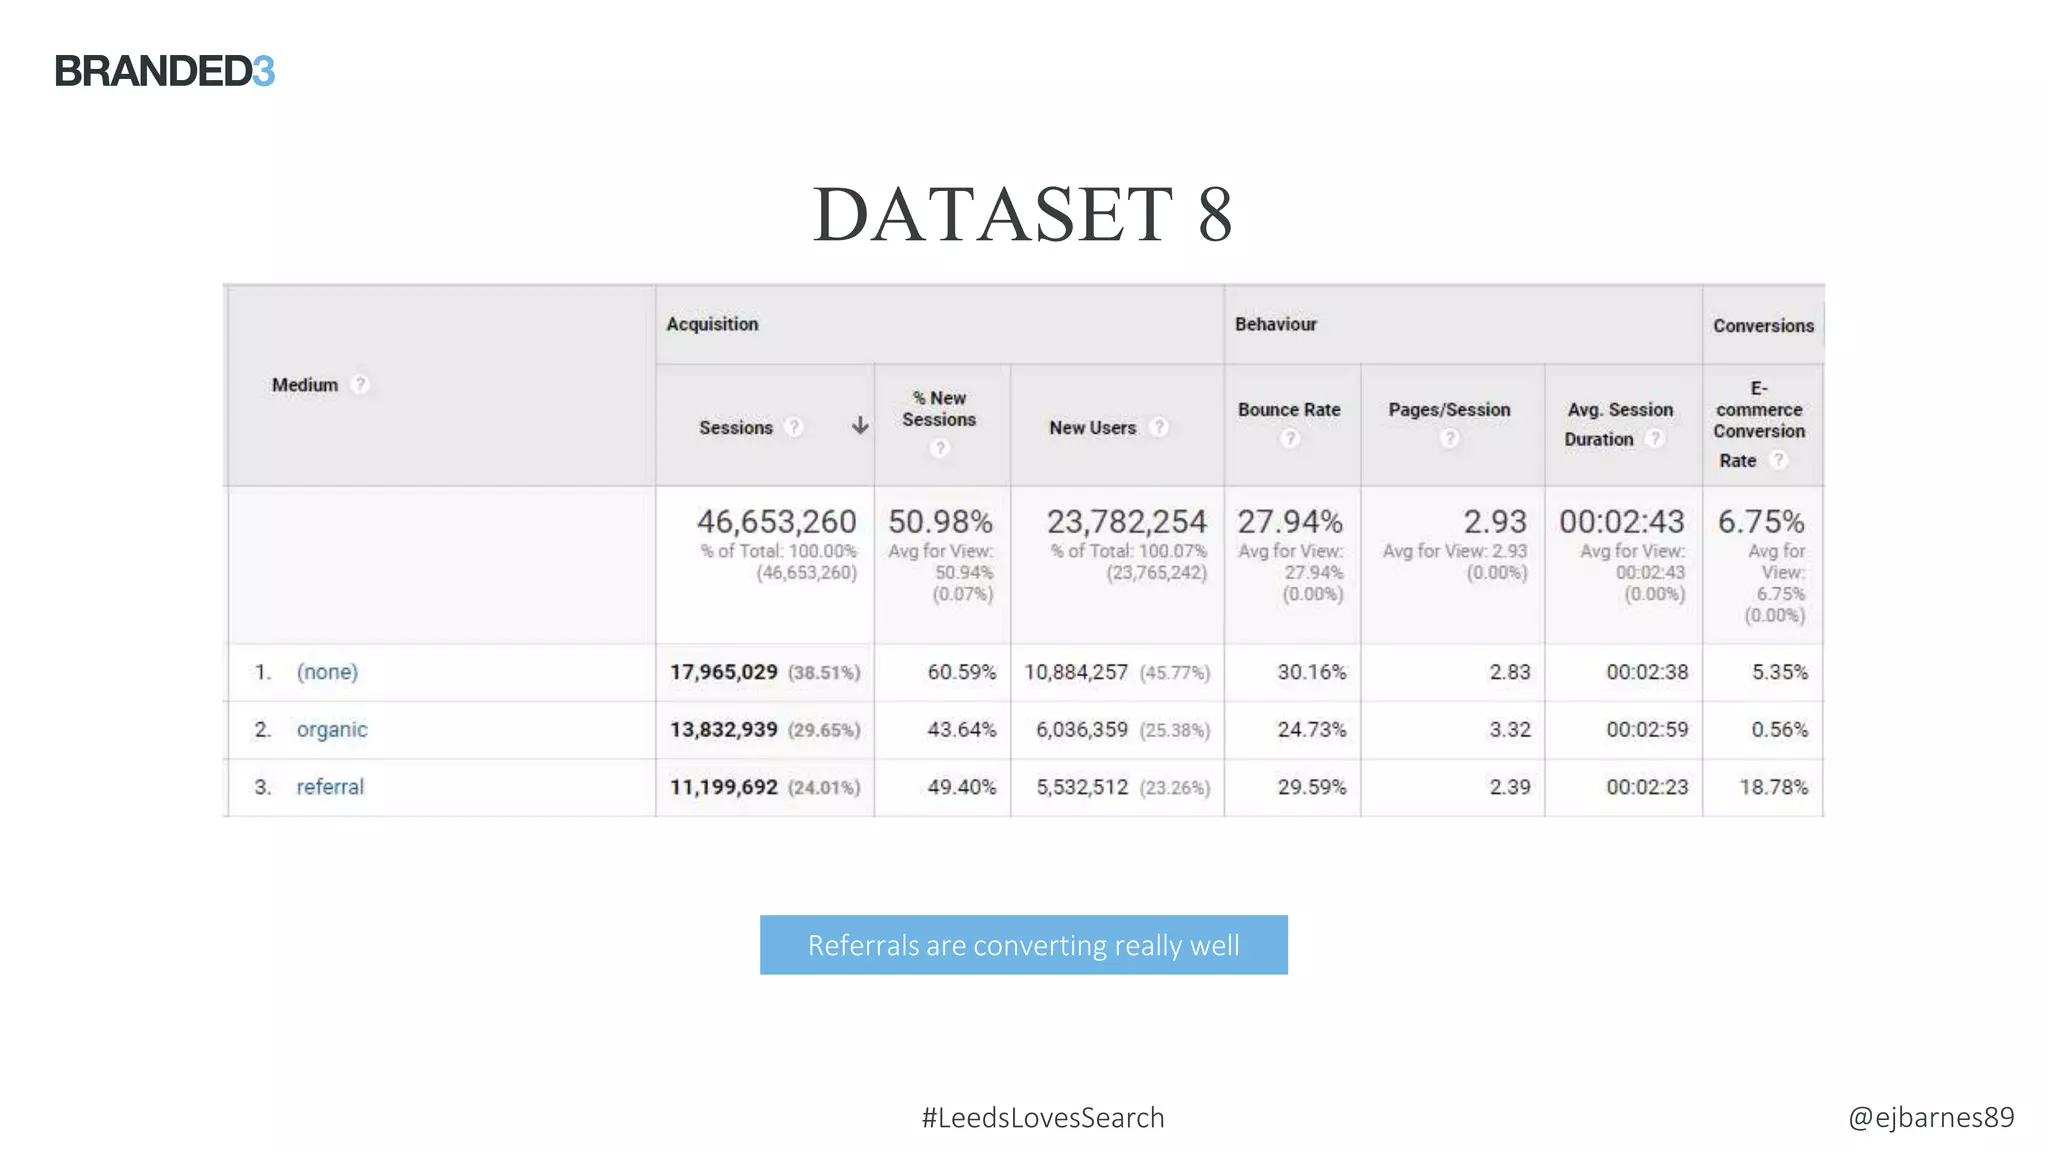Click conversion rate 0.56%
Screen dimensions: 2048x1152
tap(1779, 730)
